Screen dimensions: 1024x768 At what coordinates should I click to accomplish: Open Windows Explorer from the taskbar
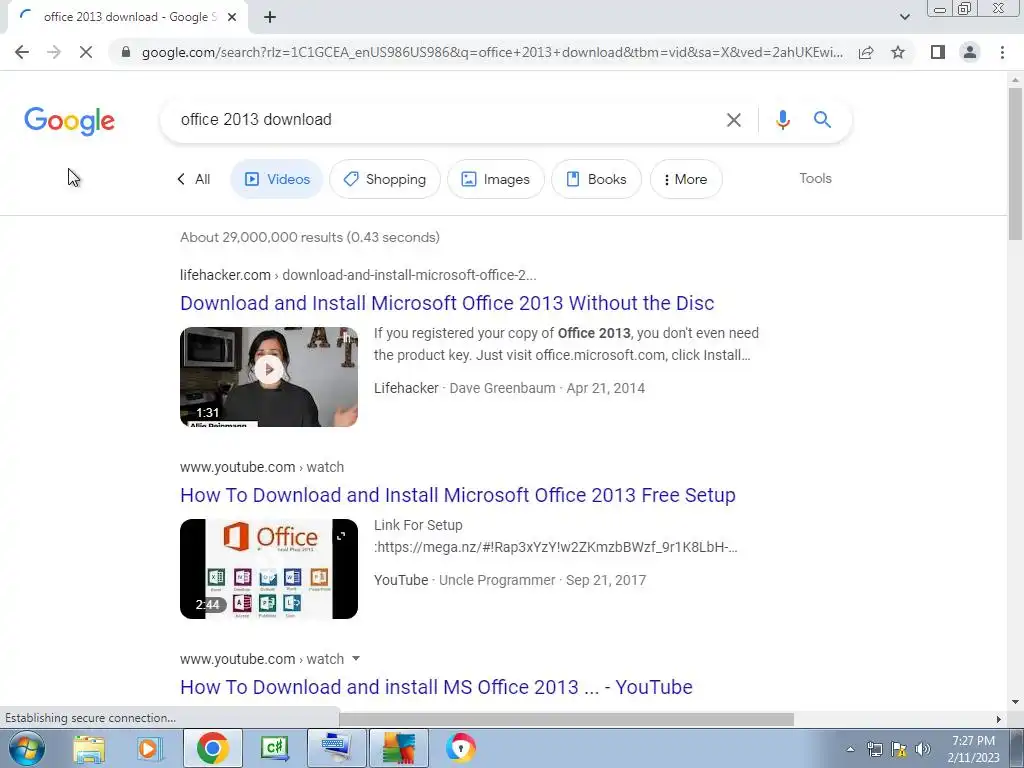point(89,748)
